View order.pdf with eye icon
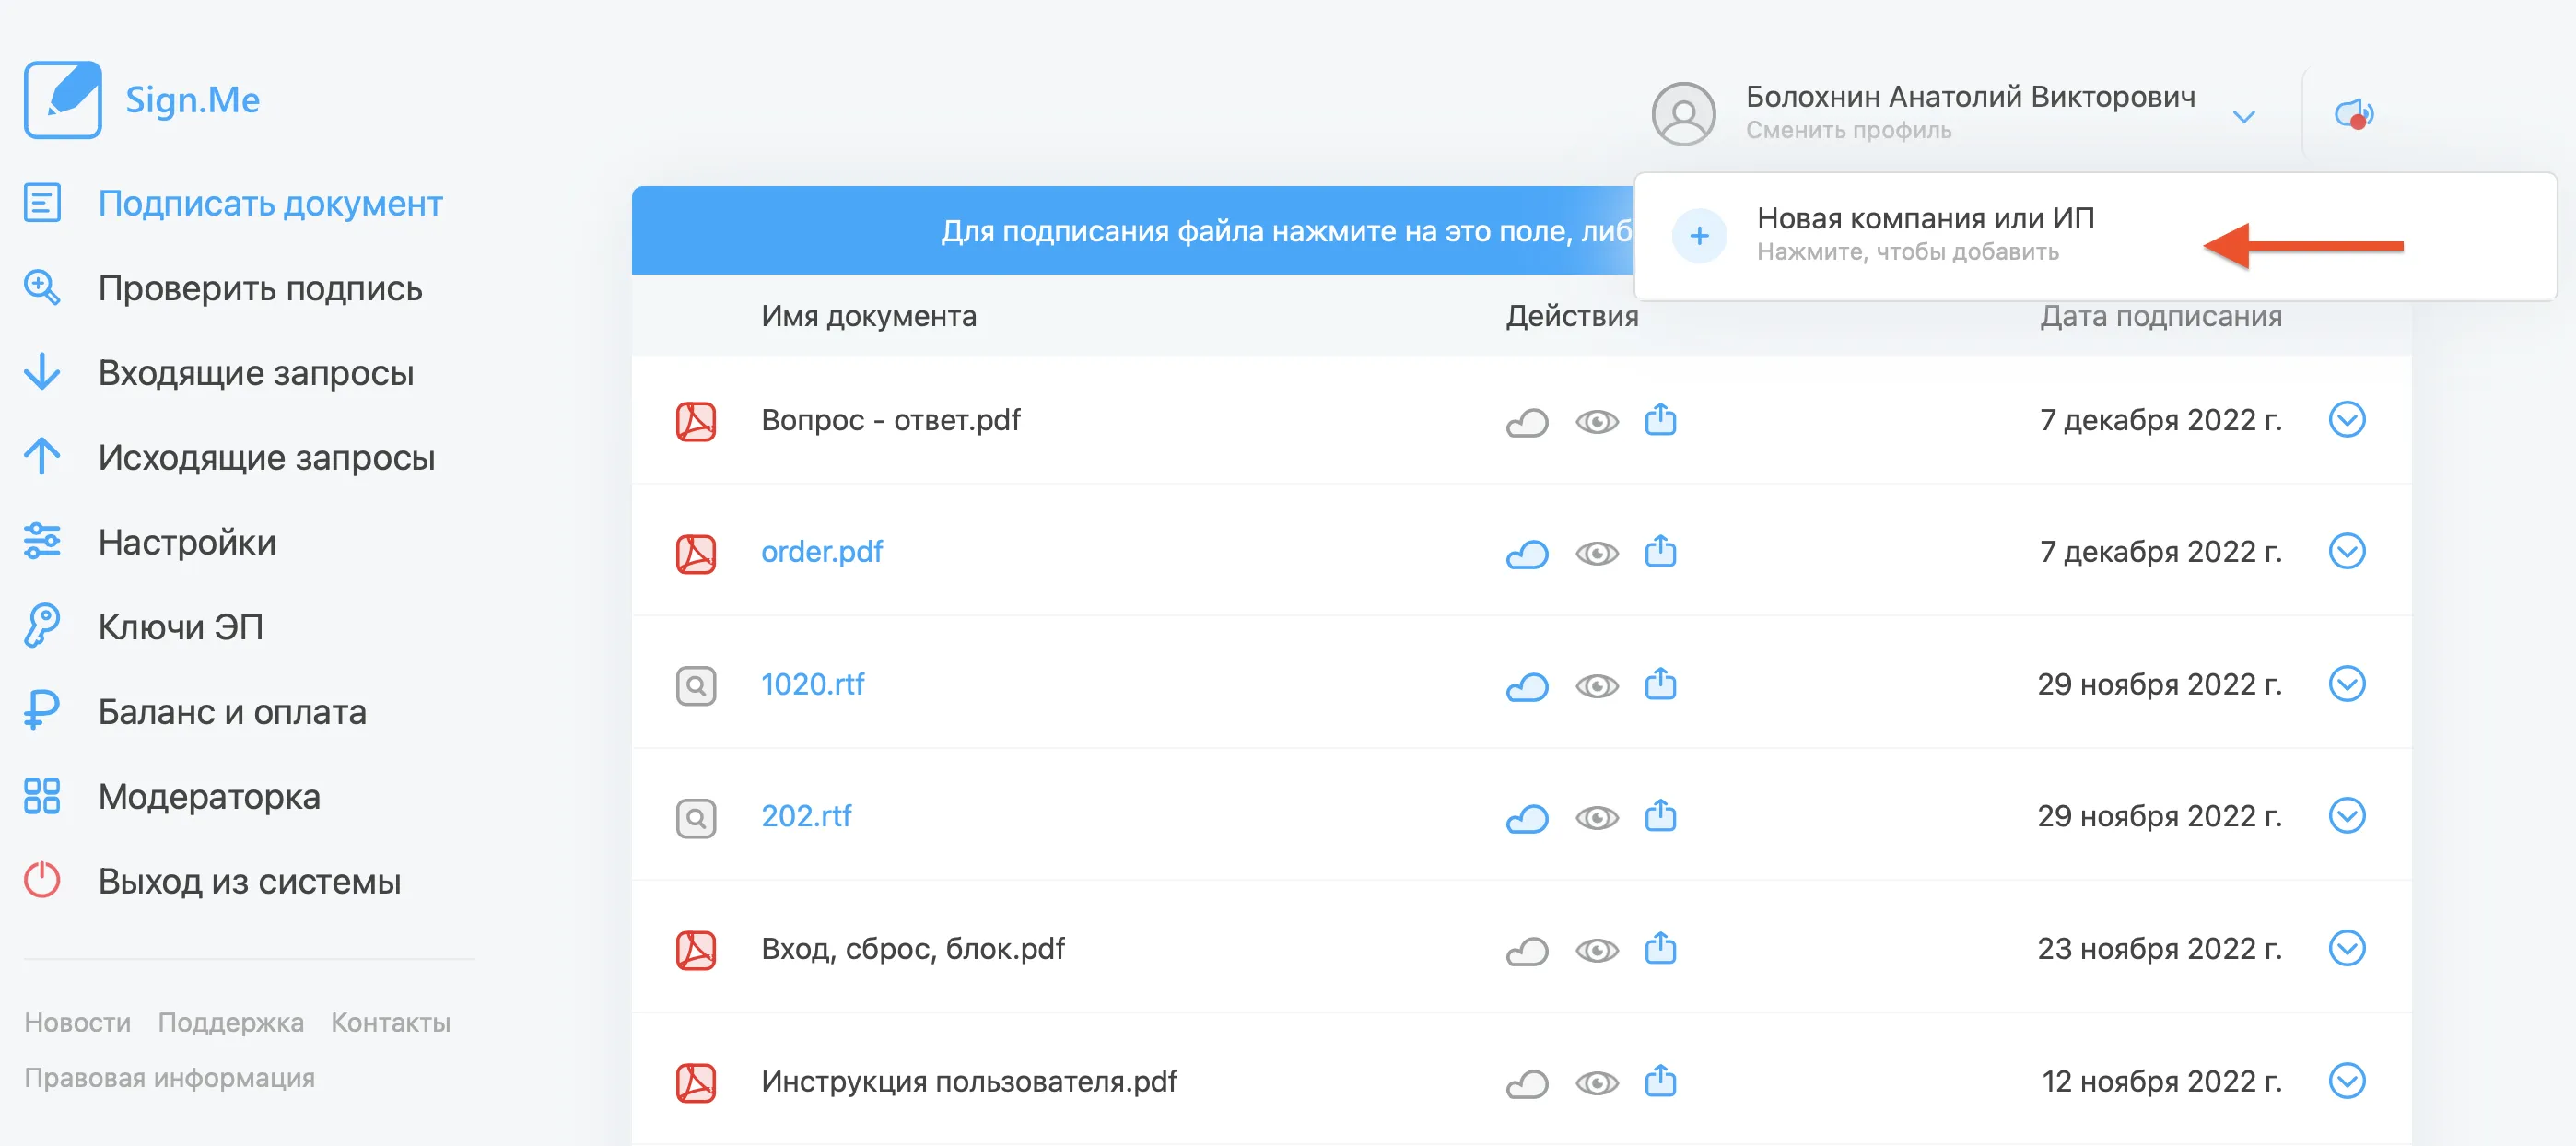 [x=1597, y=553]
